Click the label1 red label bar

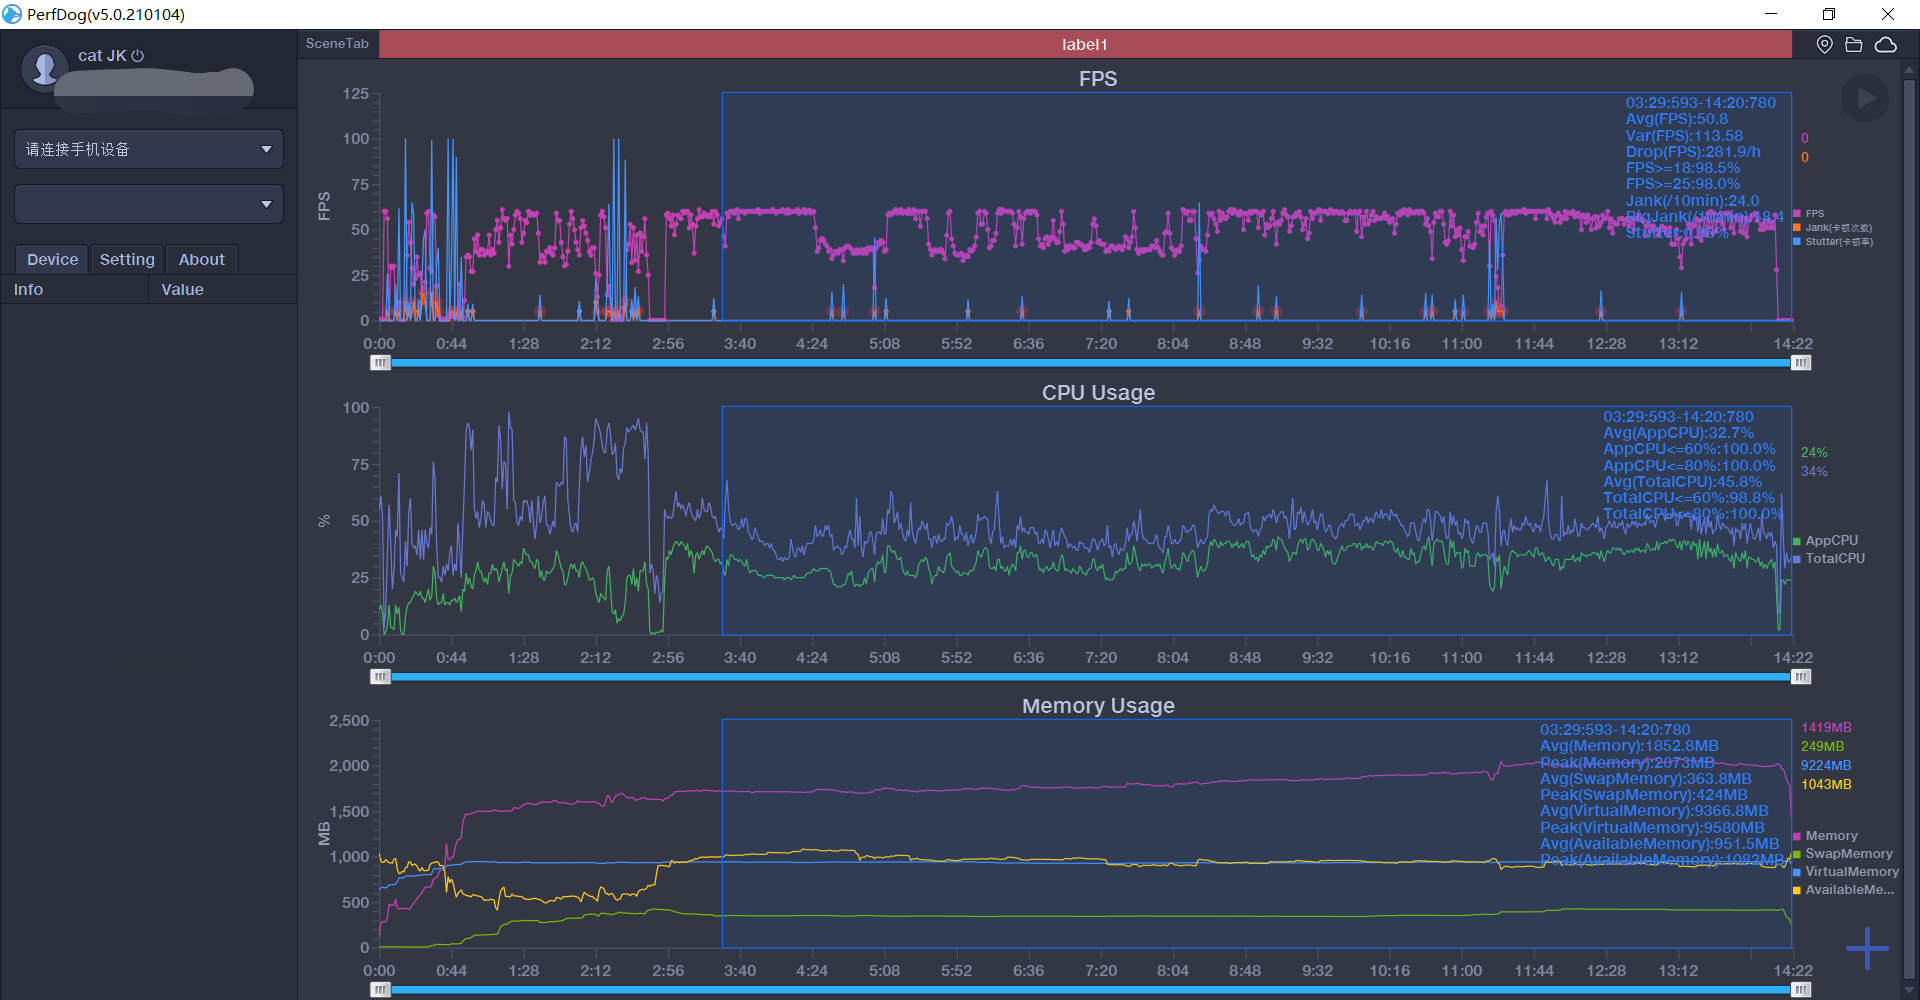coord(1084,44)
